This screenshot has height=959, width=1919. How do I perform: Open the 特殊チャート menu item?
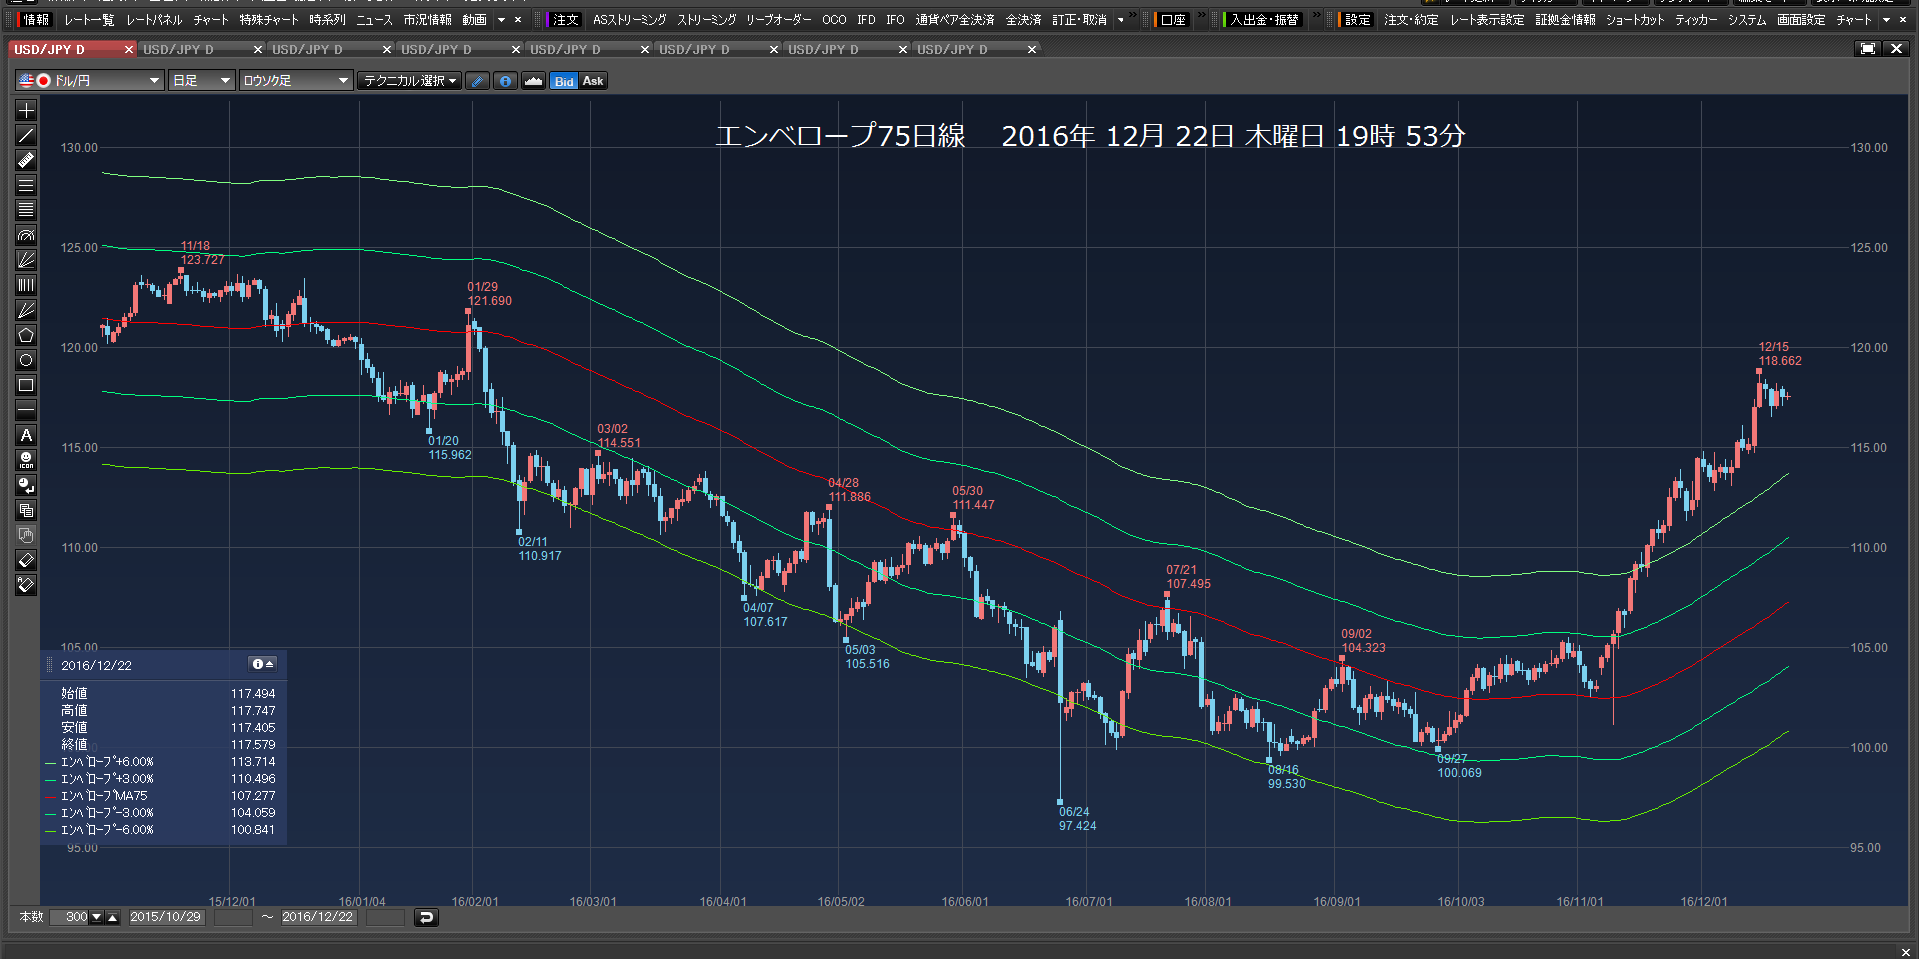click(268, 20)
